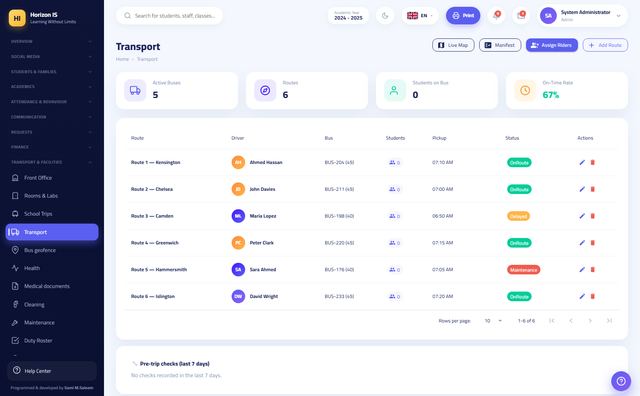Open the System Administrator account menu

[582, 16]
